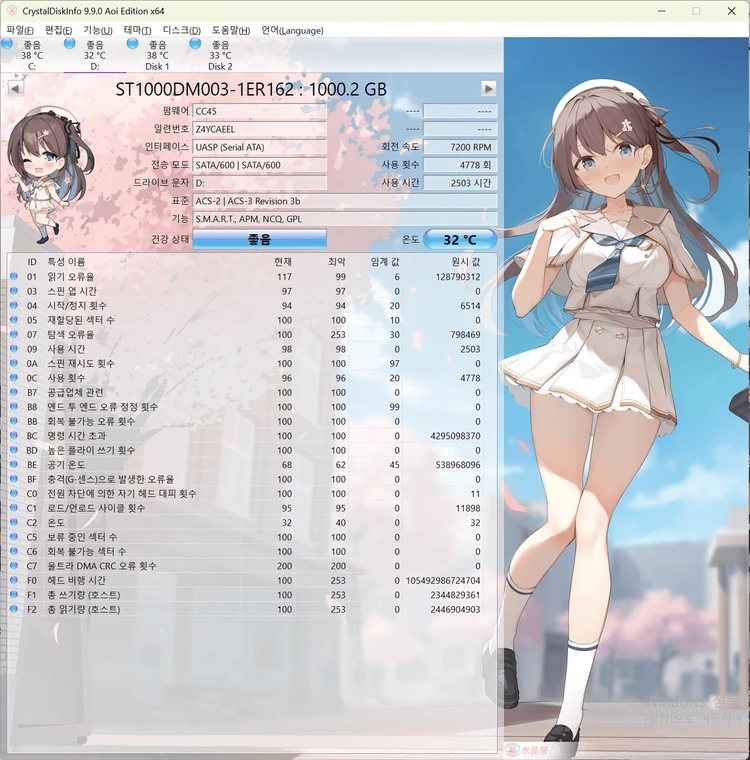750x760 pixels.
Task: Click status dot for C7 울트라 DMA CRC row
Action: pyautogui.click(x=14, y=566)
